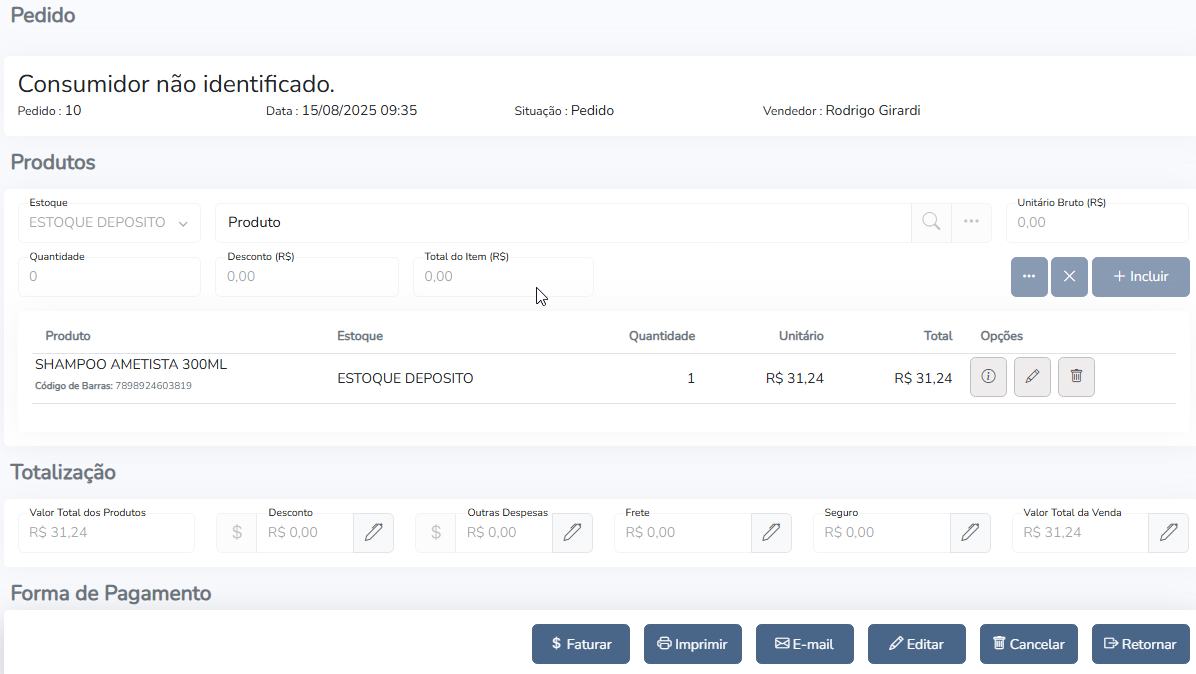Click the ellipsis button left of Incluir
1196x674 pixels.
1029,277
